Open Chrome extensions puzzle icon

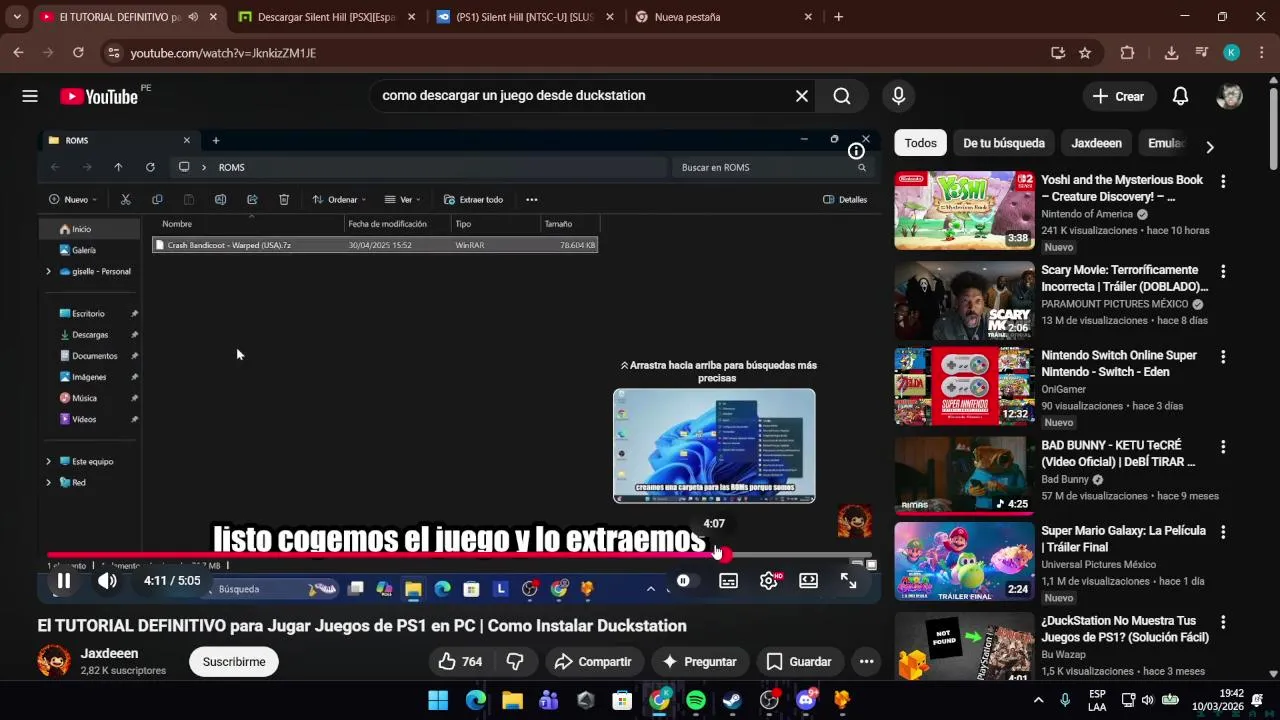click(1128, 53)
